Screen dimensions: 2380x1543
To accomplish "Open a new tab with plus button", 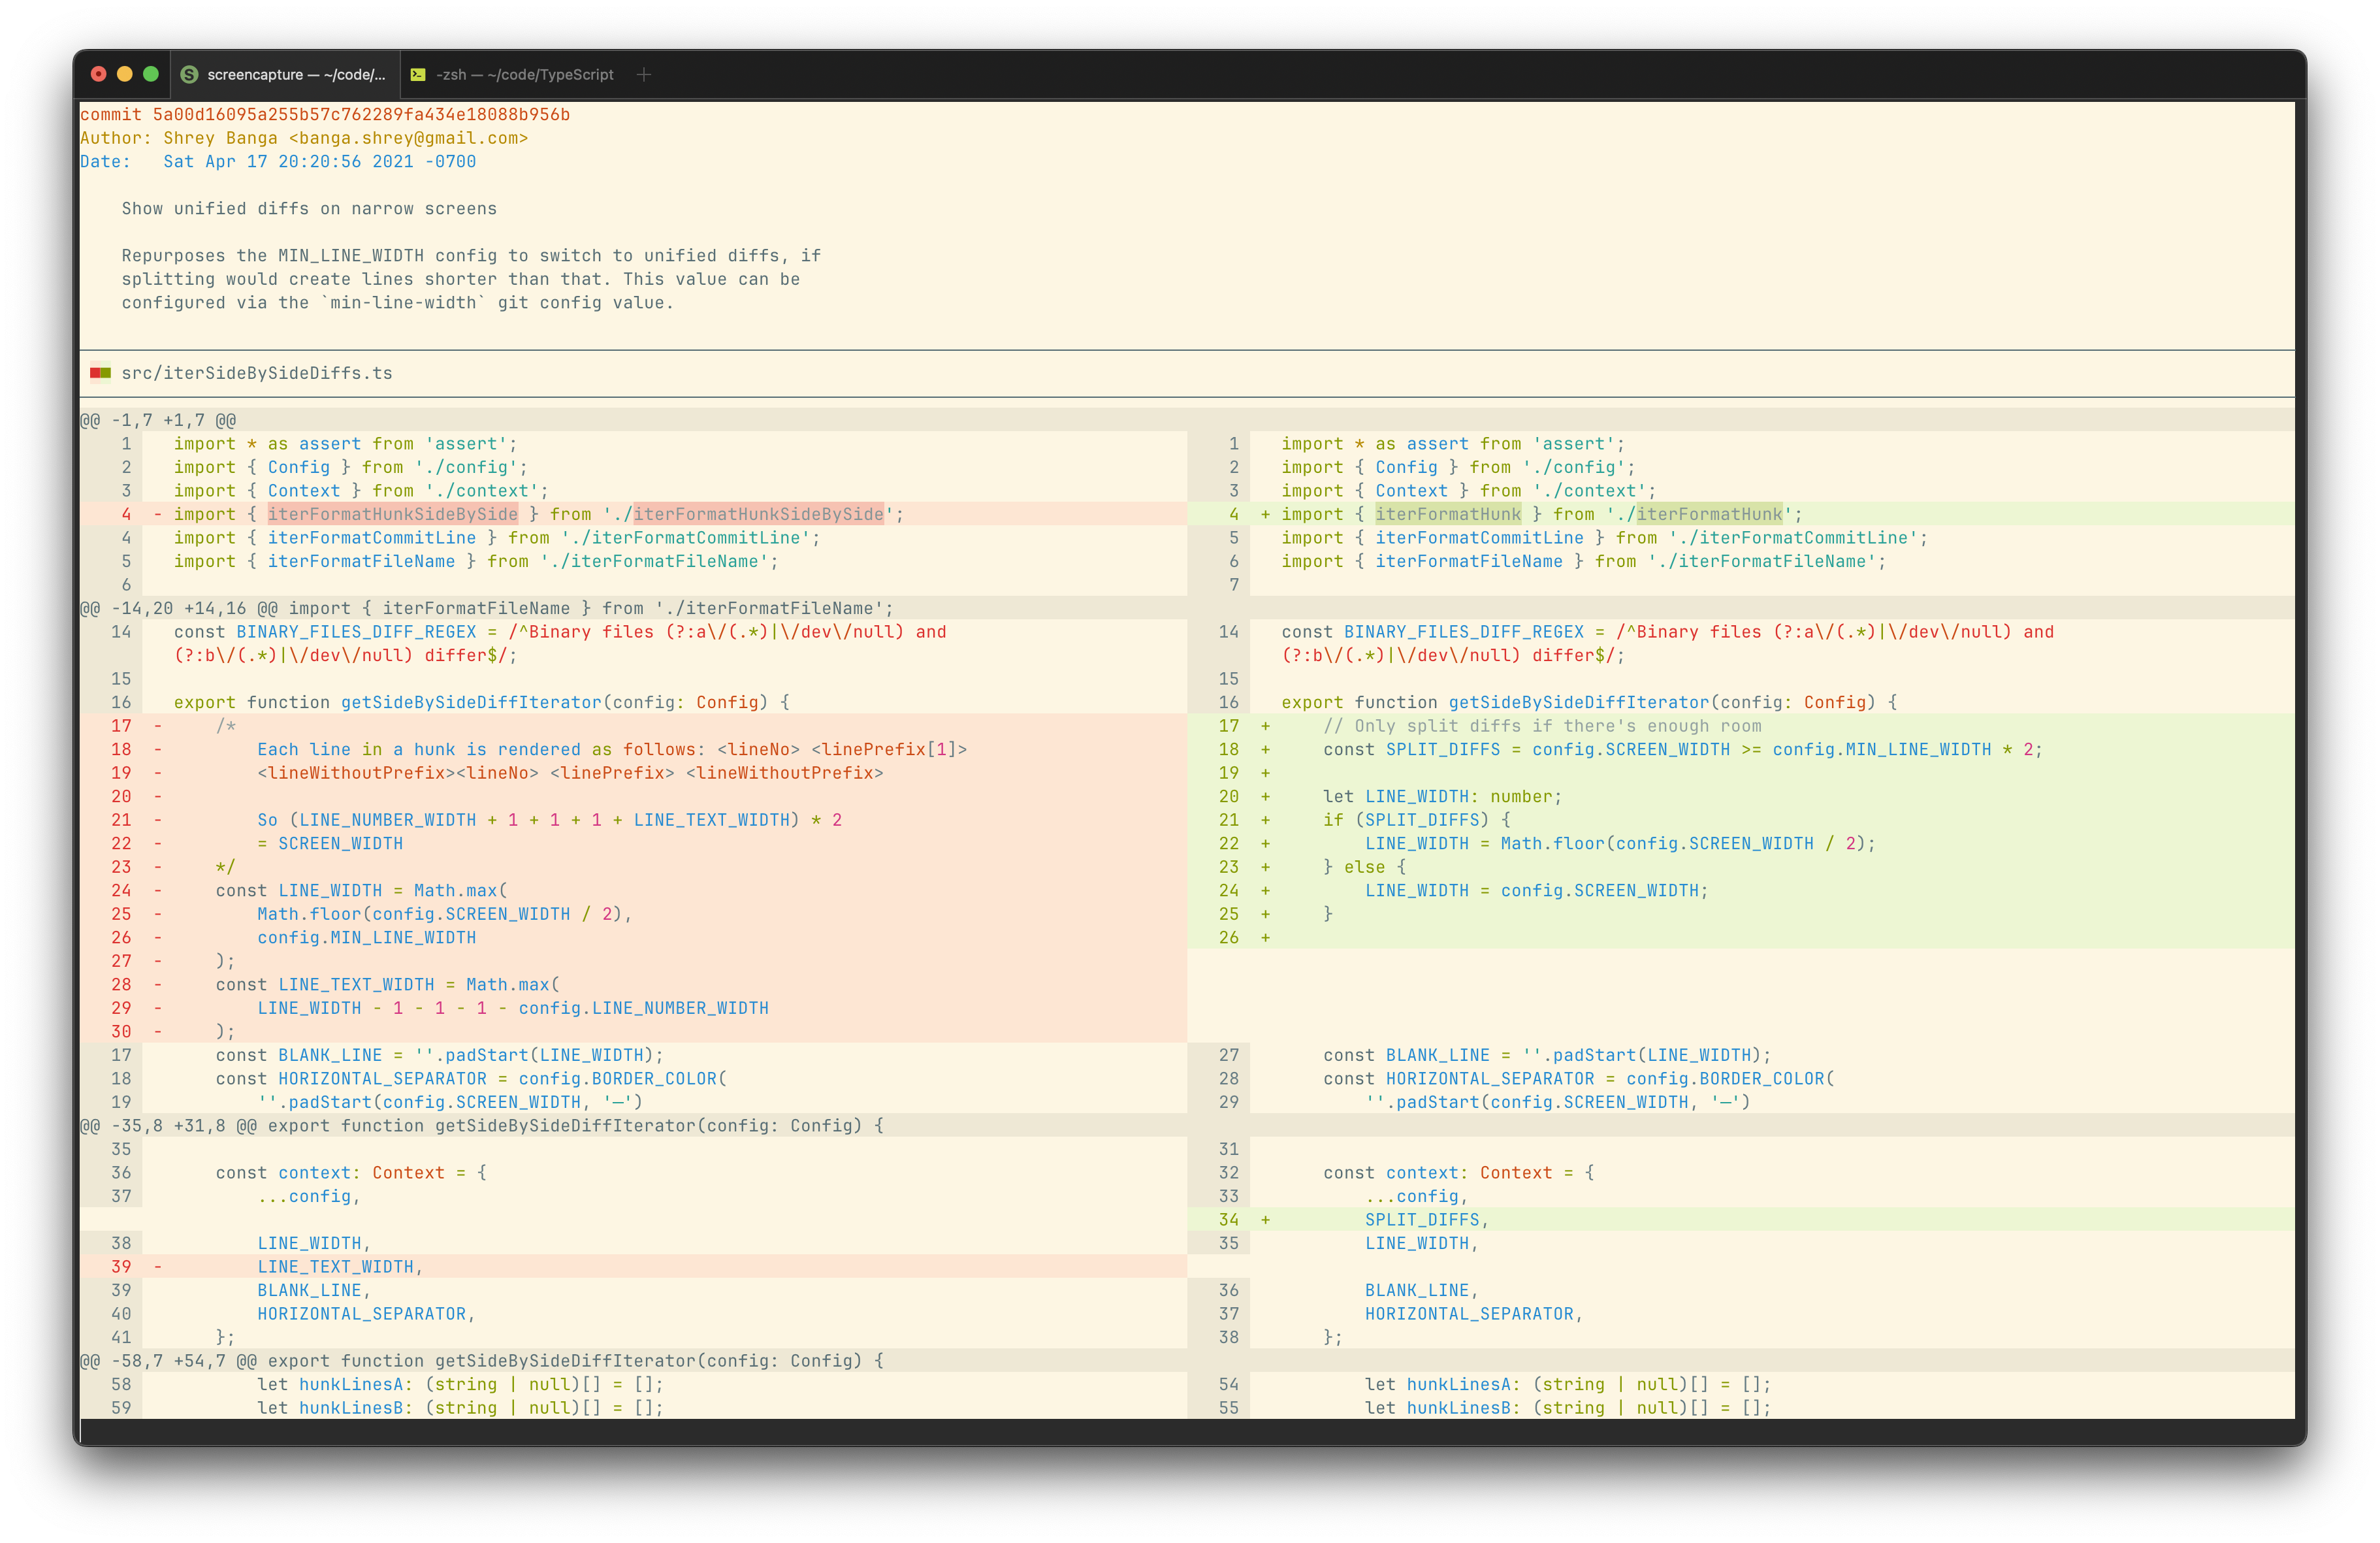I will pyautogui.click(x=644, y=74).
